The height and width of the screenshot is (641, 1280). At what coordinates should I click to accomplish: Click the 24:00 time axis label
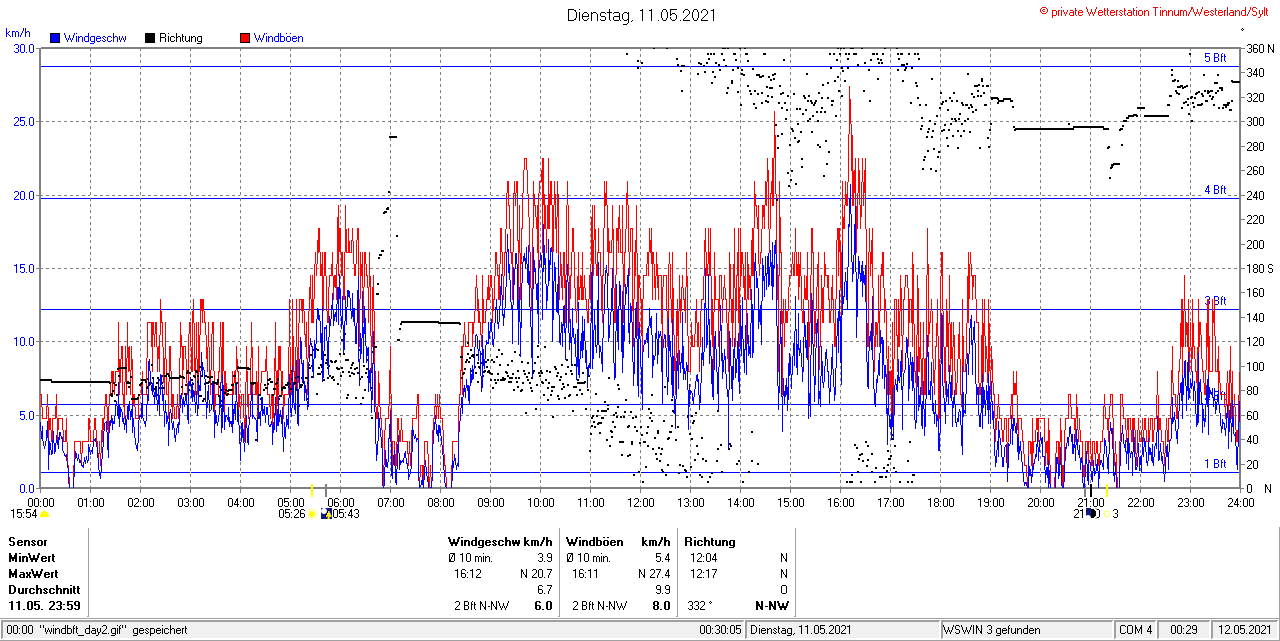(x=1241, y=502)
